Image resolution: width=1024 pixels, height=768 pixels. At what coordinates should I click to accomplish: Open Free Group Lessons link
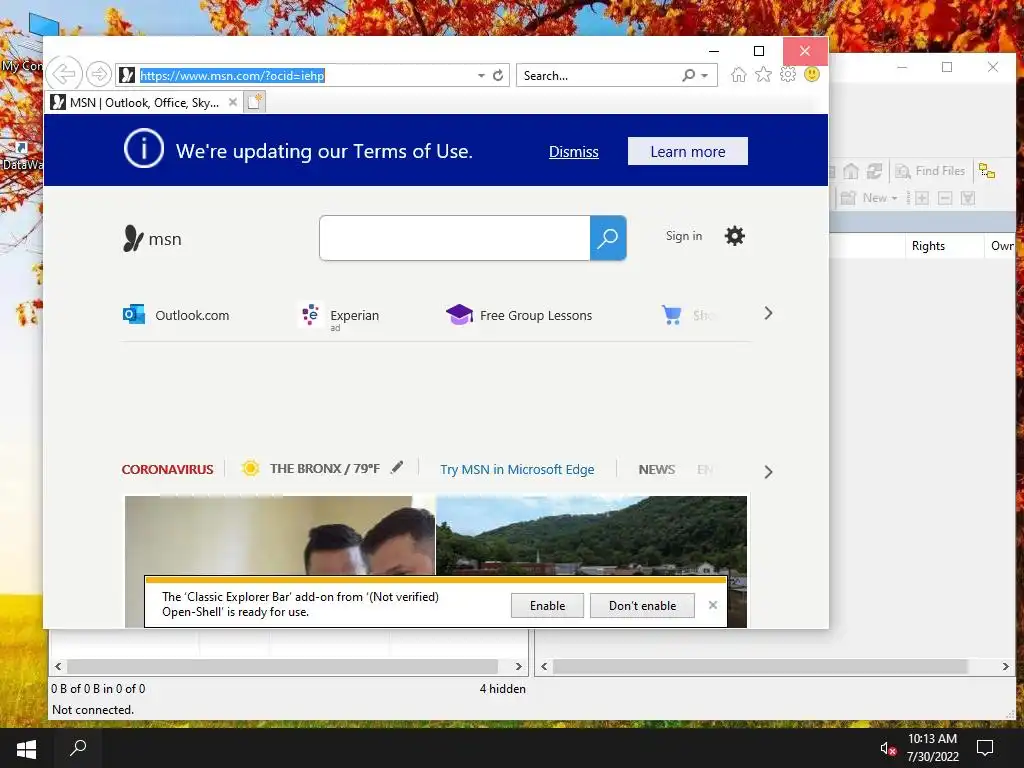pyautogui.click(x=519, y=315)
